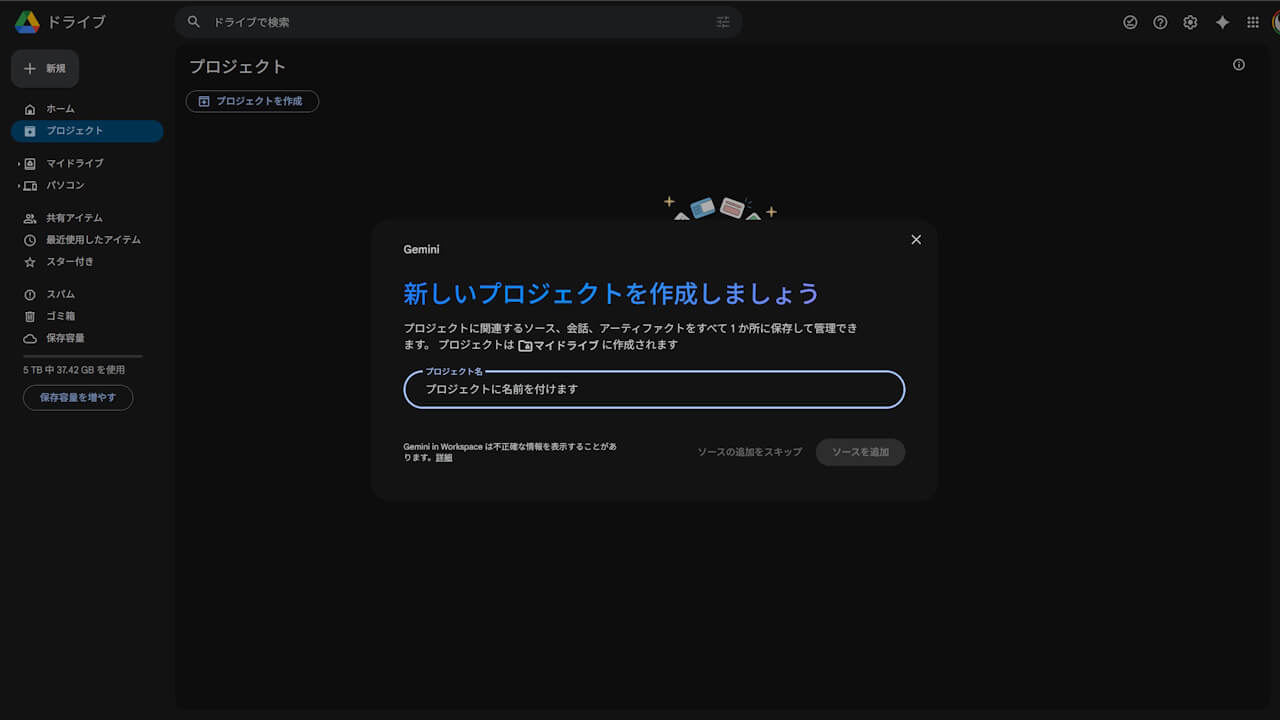Screen dimensions: 1280x720
Task: Click the マイドライブ folder icon in the dialog
Action: coord(525,345)
